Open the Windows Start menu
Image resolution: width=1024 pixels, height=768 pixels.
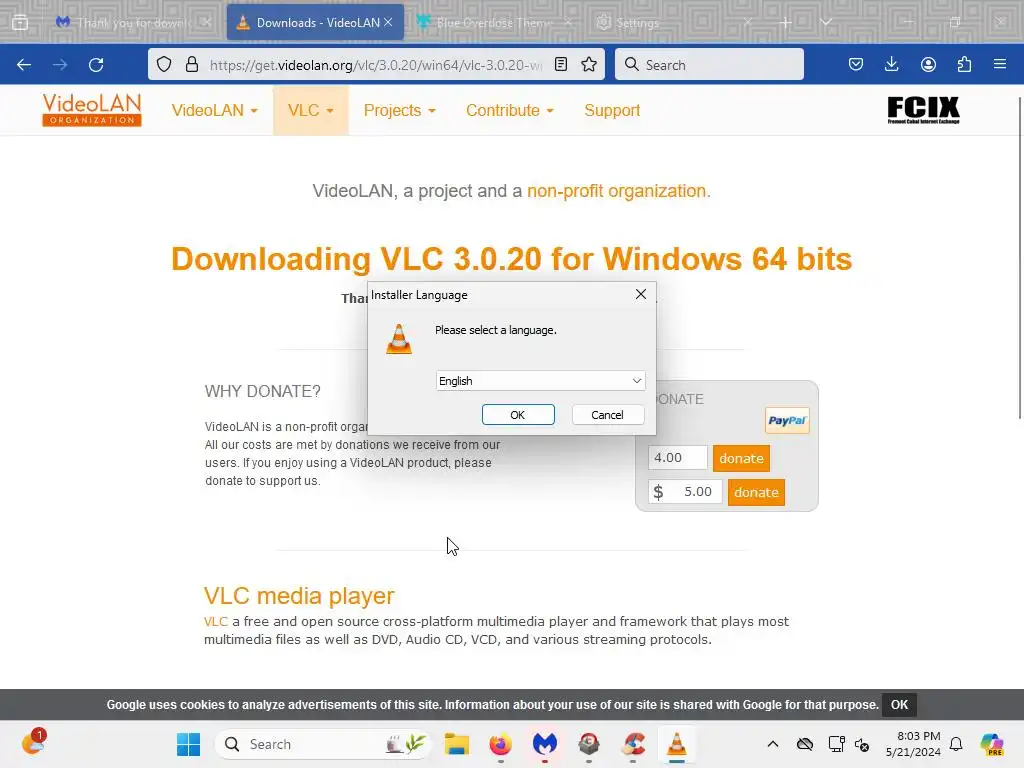pos(189,744)
